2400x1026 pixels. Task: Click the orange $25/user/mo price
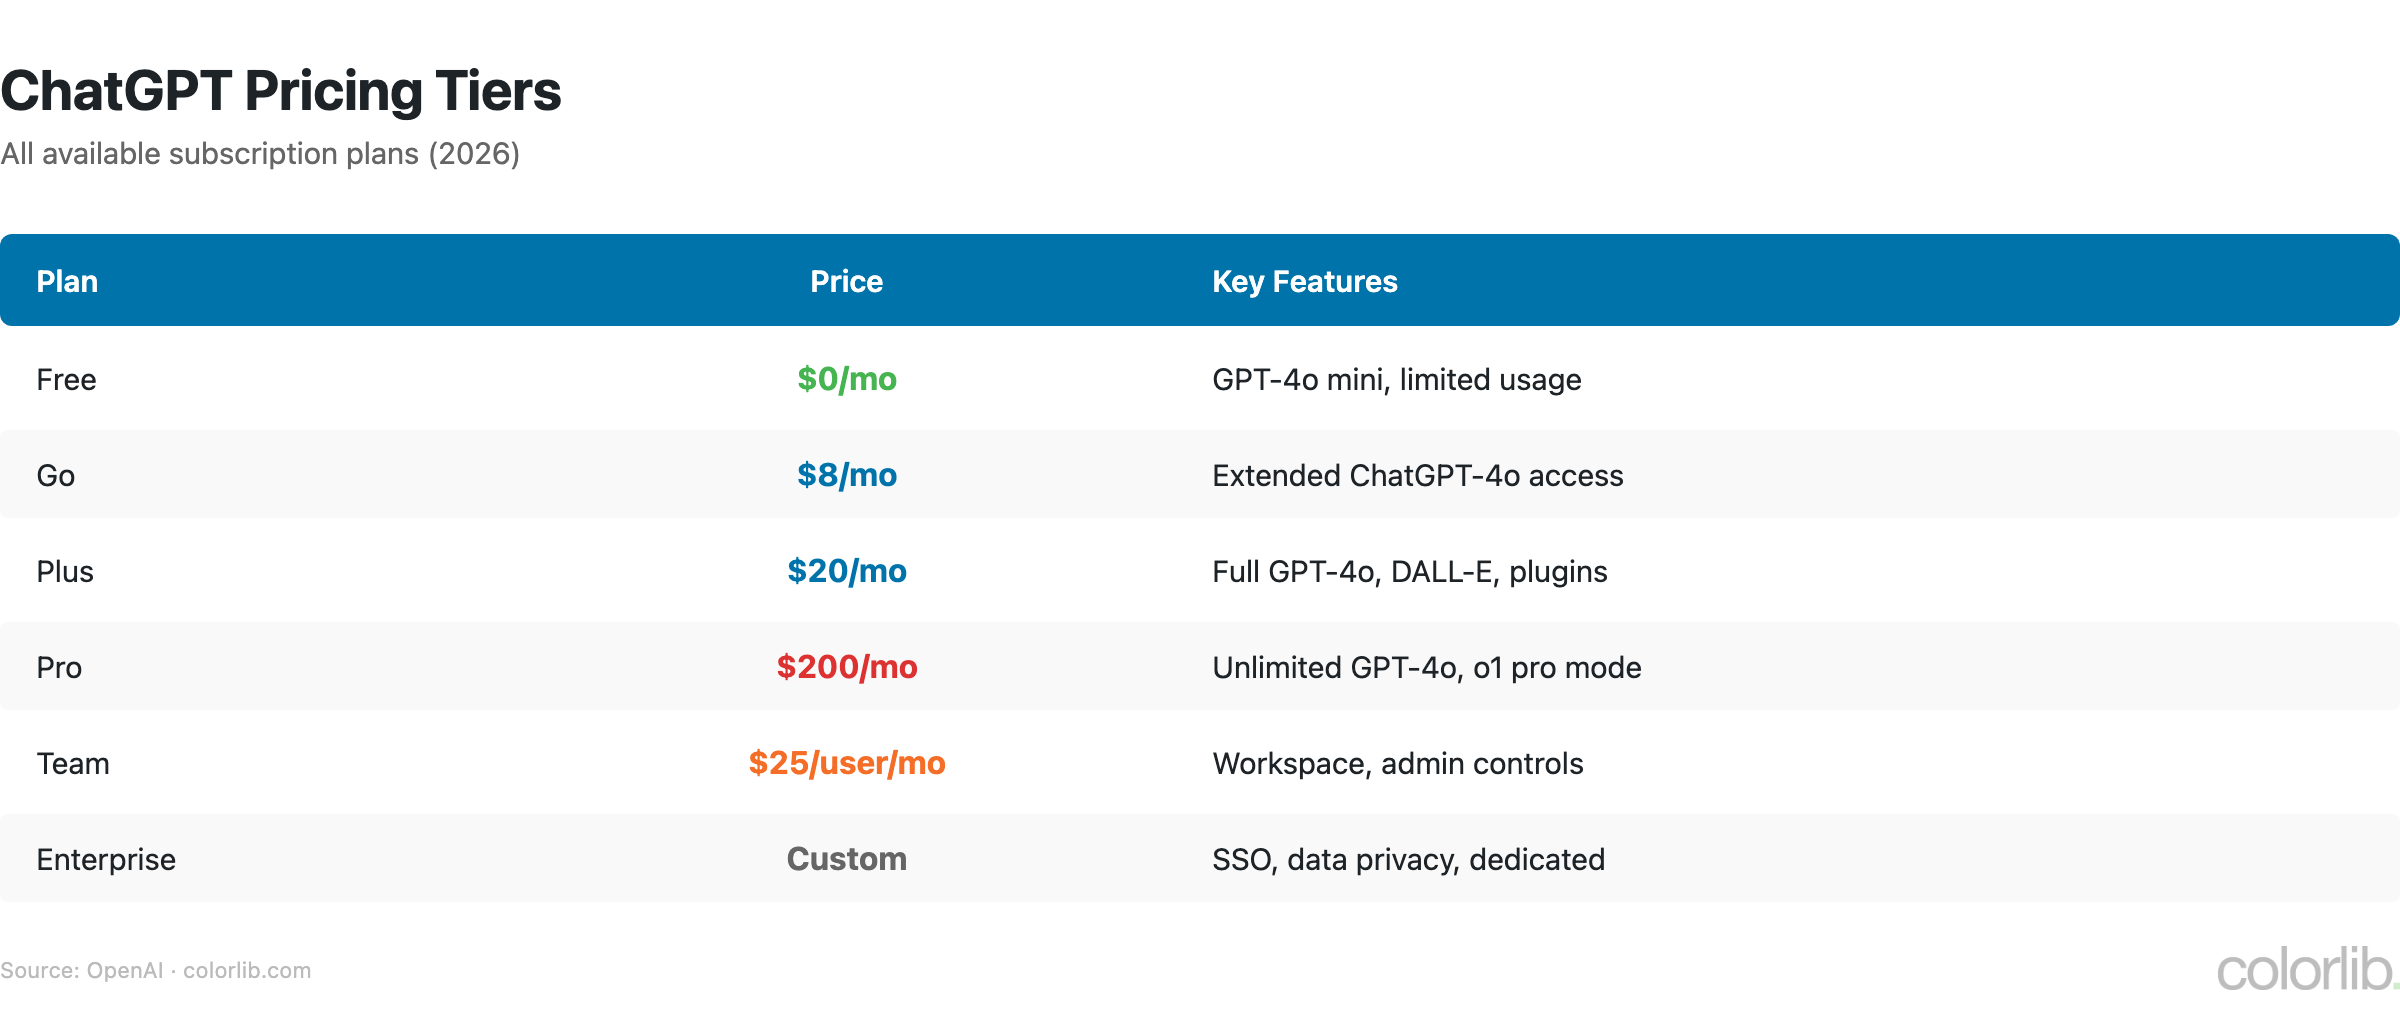click(846, 763)
